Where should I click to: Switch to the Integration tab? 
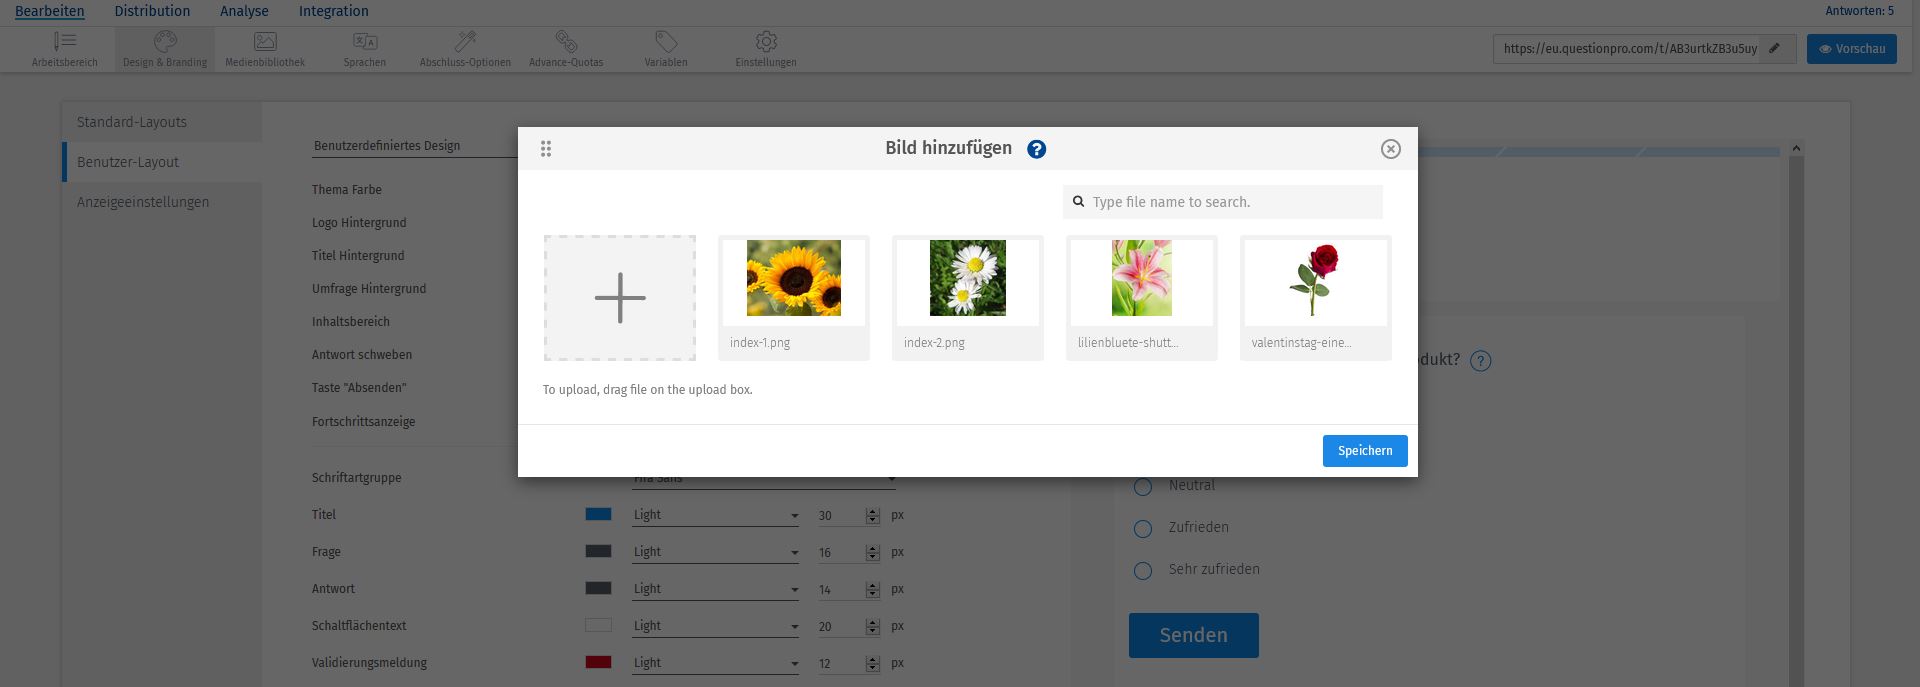[334, 11]
